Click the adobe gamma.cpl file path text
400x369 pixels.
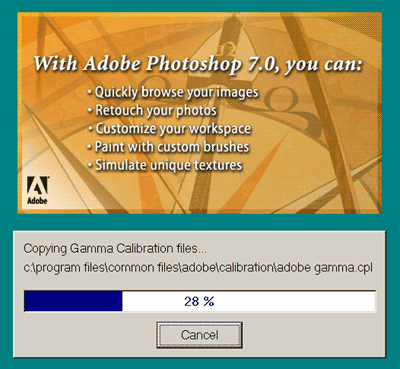[198, 268]
